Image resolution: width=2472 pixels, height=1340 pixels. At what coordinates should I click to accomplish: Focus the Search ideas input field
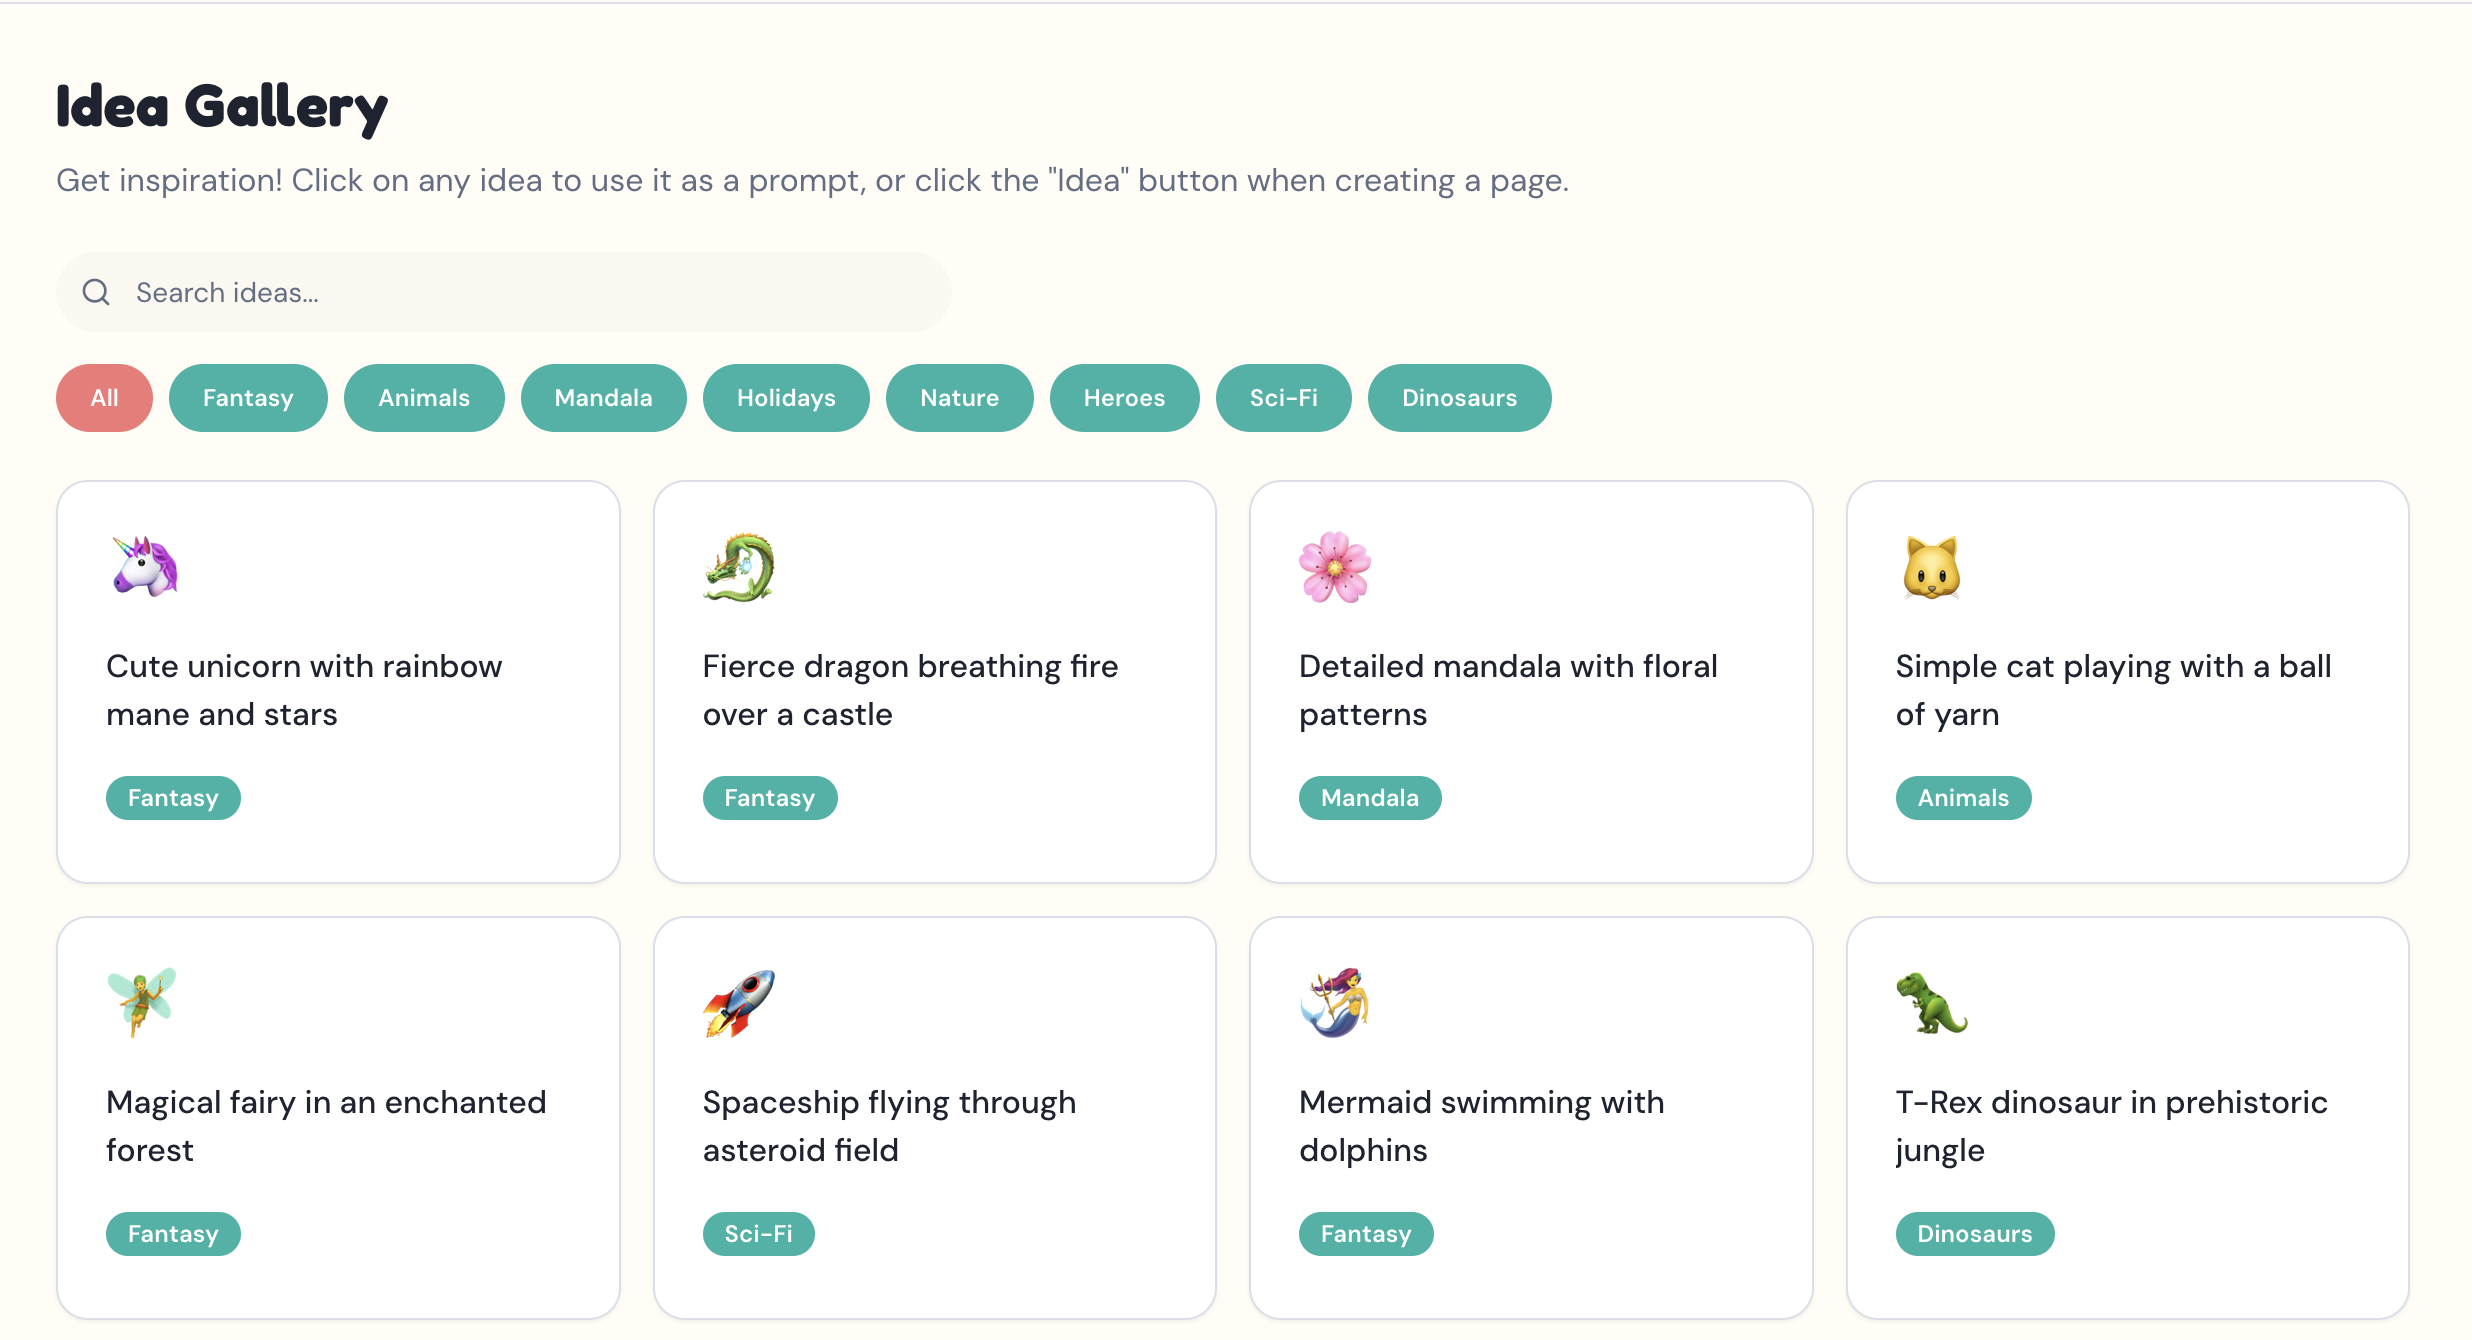click(x=530, y=292)
